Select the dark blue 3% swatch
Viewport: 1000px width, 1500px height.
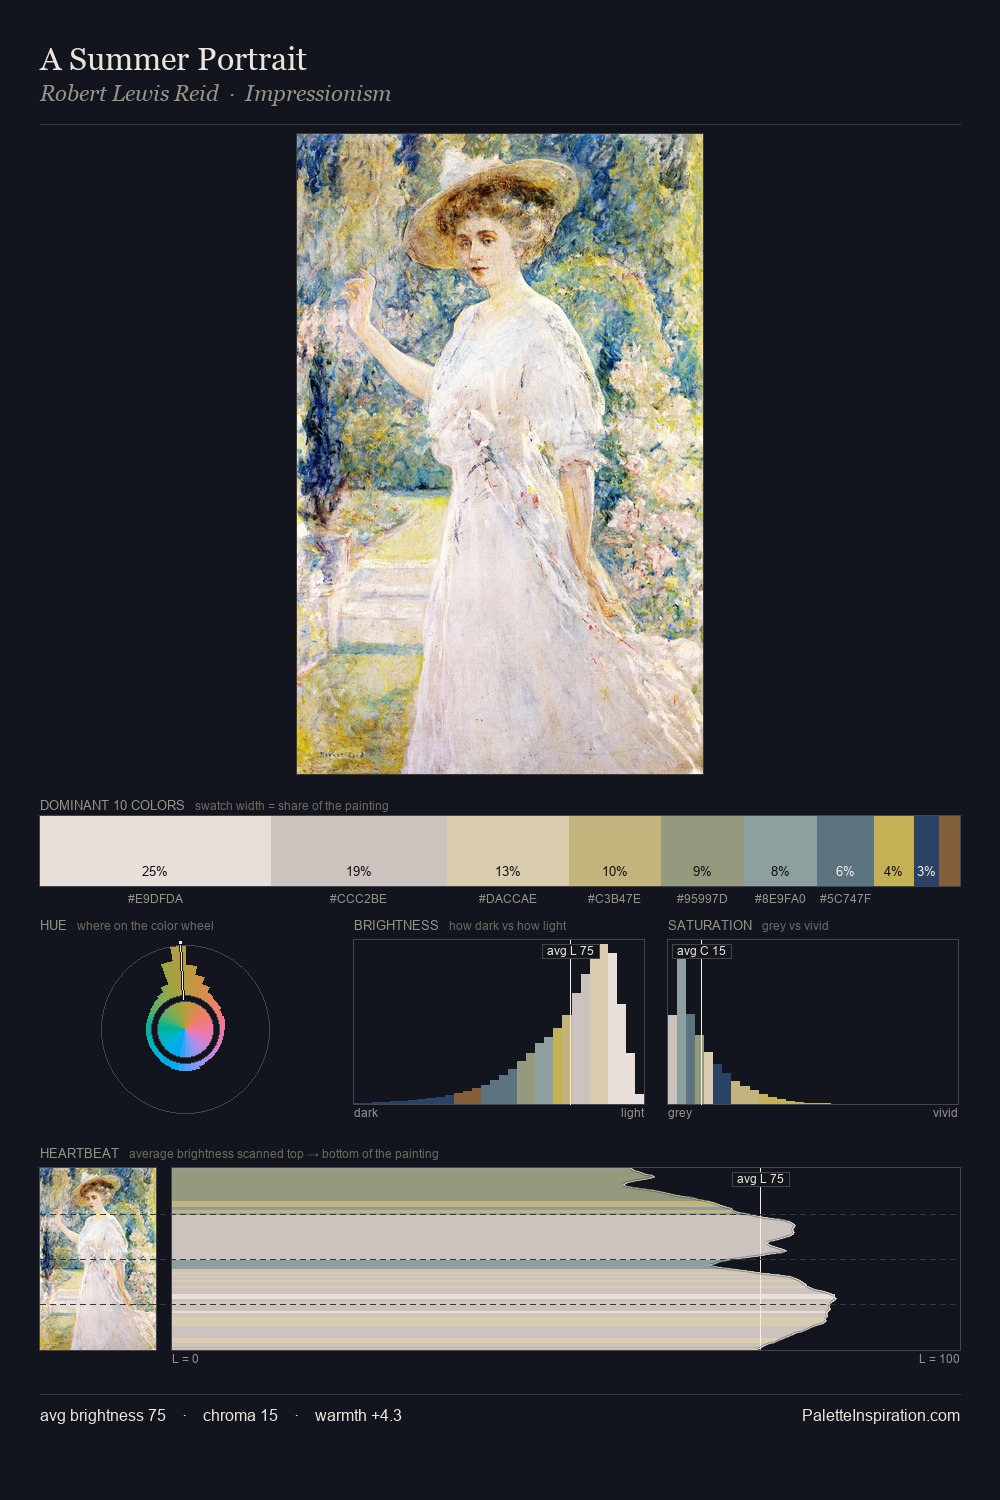[x=926, y=851]
